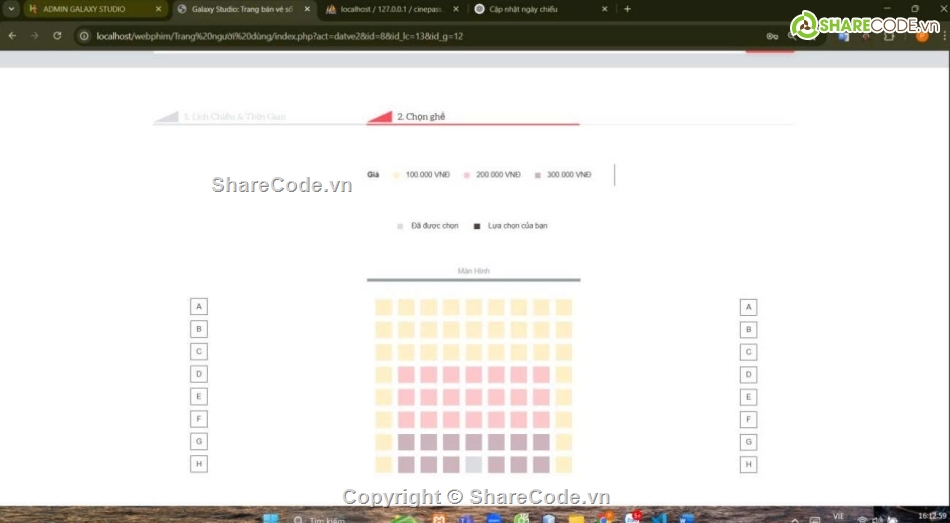950x523 pixels.
Task: Click the 100.000 VNĐ yellow price swatch
Action: (396, 175)
